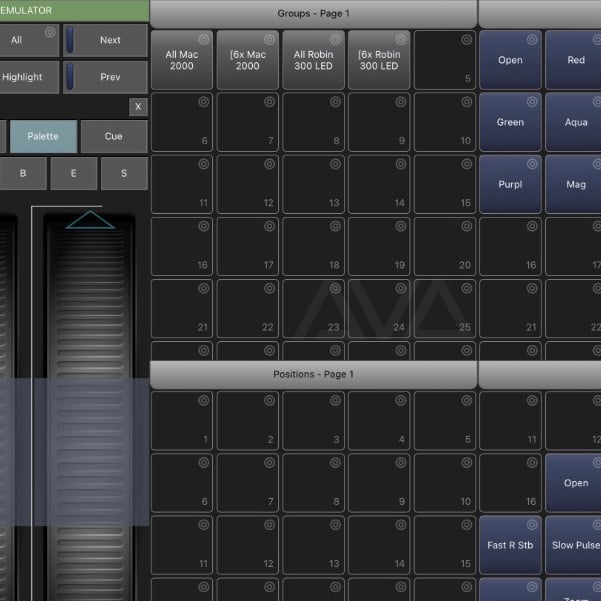Select empty Positions cell 15
Image resolution: width=601 pixels, height=601 pixels.
(x=445, y=545)
